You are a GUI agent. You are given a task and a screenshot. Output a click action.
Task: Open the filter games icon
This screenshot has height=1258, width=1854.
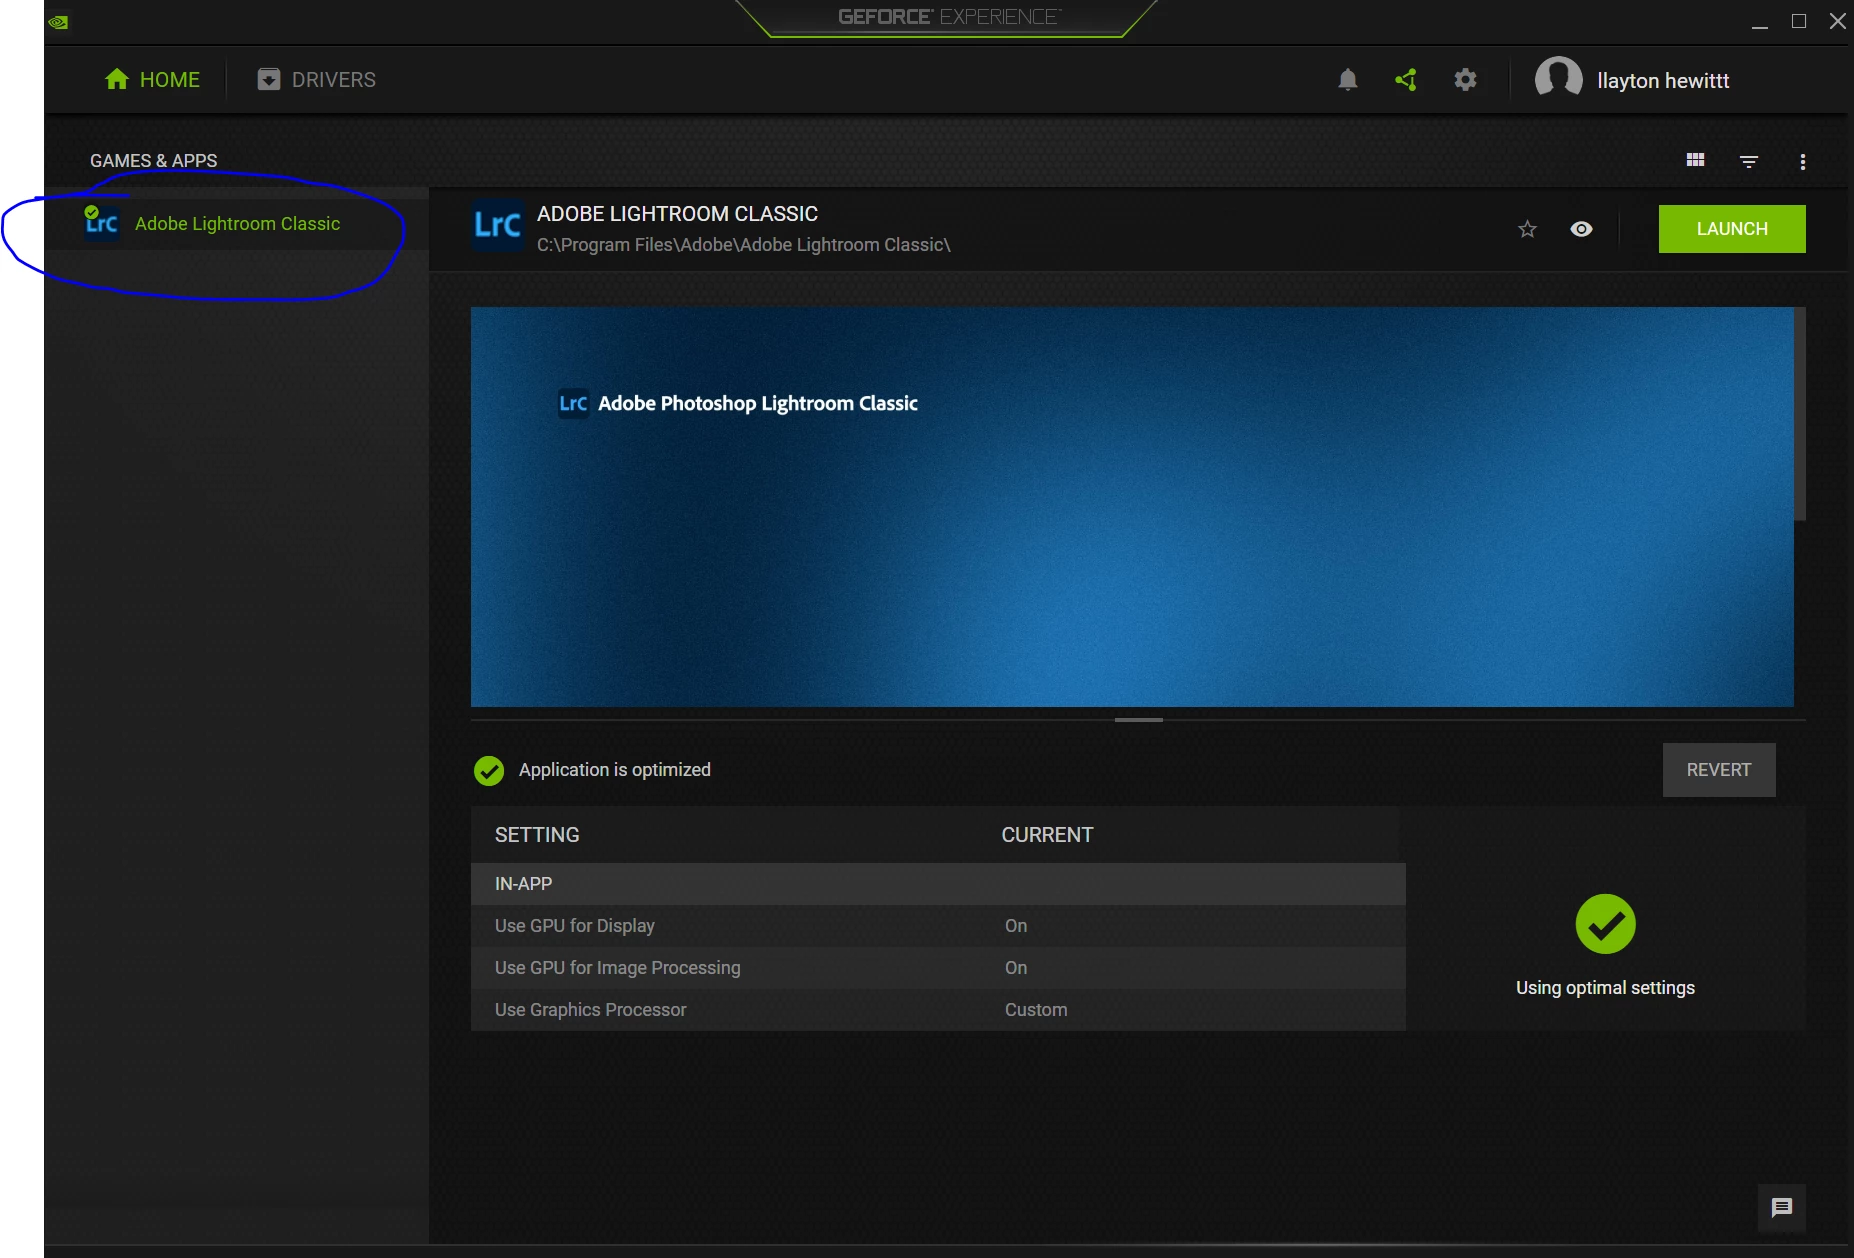pyautogui.click(x=1749, y=161)
